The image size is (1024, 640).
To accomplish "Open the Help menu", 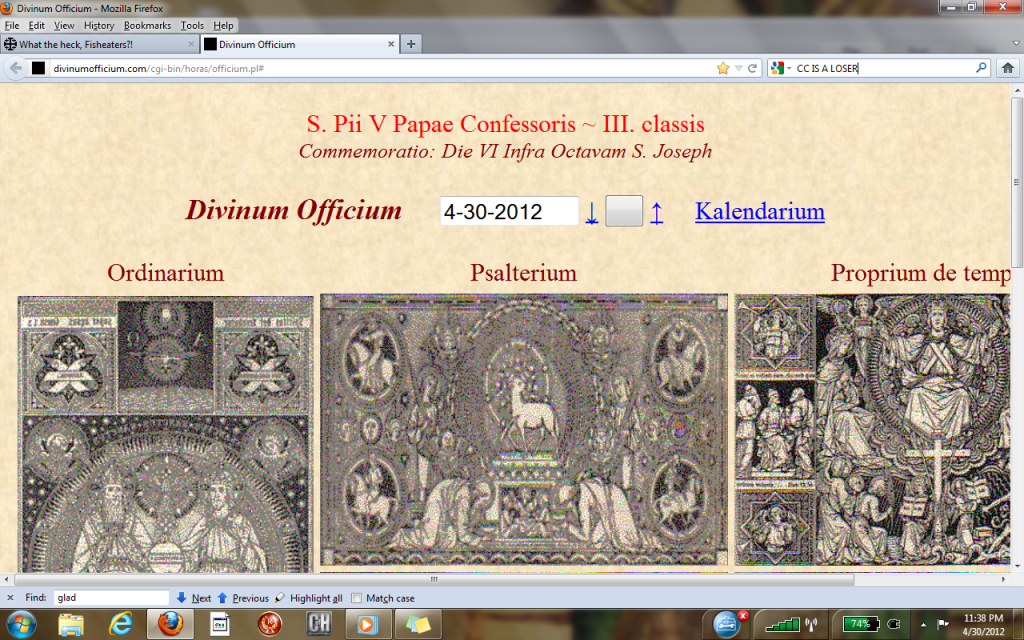I will [223, 25].
